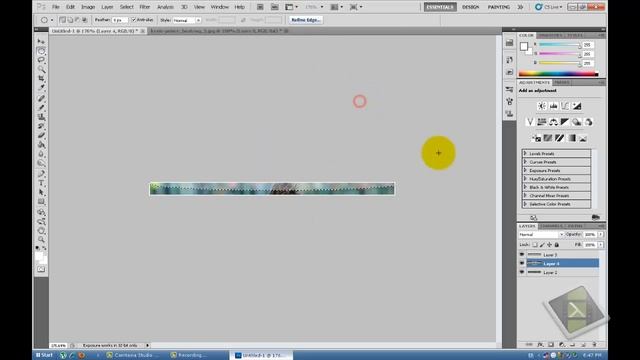Switch to the Design workspace
Image resolution: width=640 pixels, height=360 pixels.
[x=470, y=7]
